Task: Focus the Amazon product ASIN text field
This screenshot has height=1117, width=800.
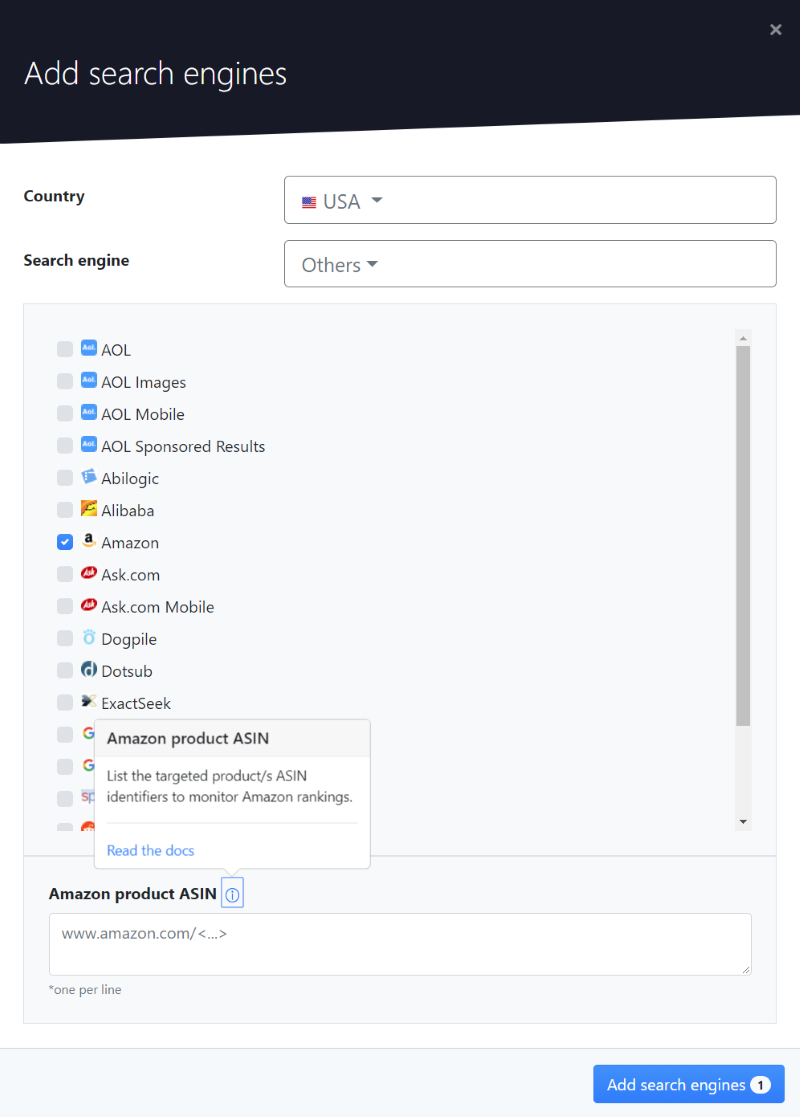Action: [400, 945]
